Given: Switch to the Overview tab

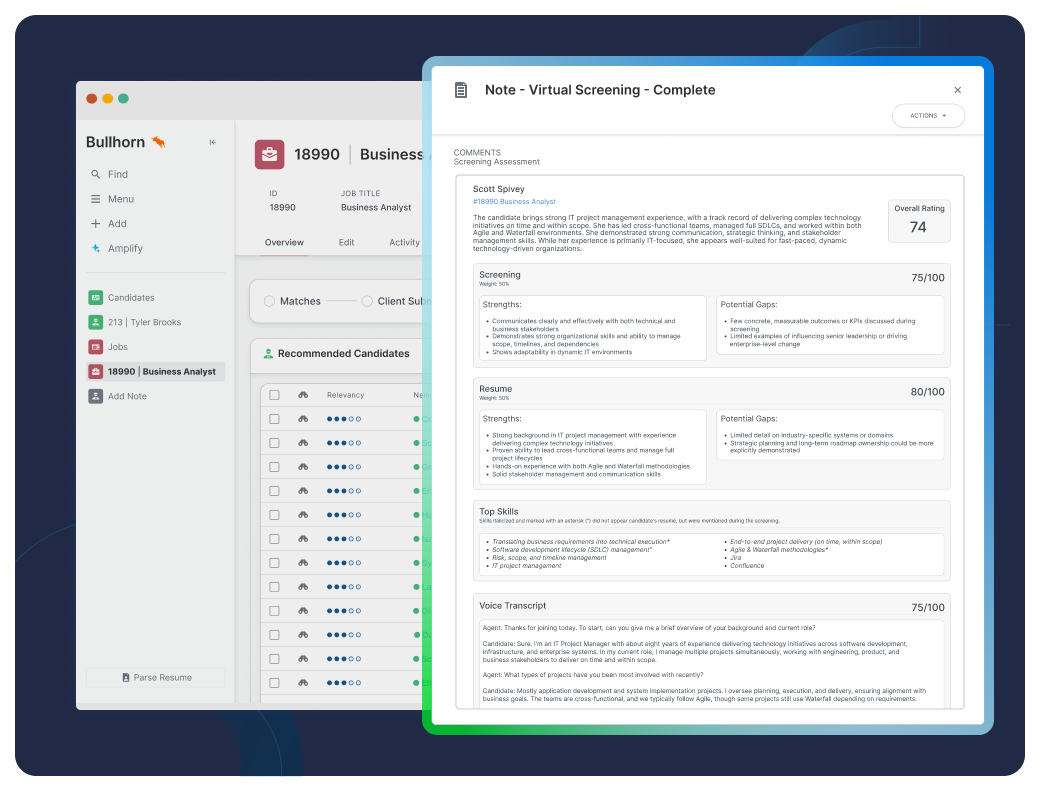Looking at the screenshot, I should [x=284, y=242].
